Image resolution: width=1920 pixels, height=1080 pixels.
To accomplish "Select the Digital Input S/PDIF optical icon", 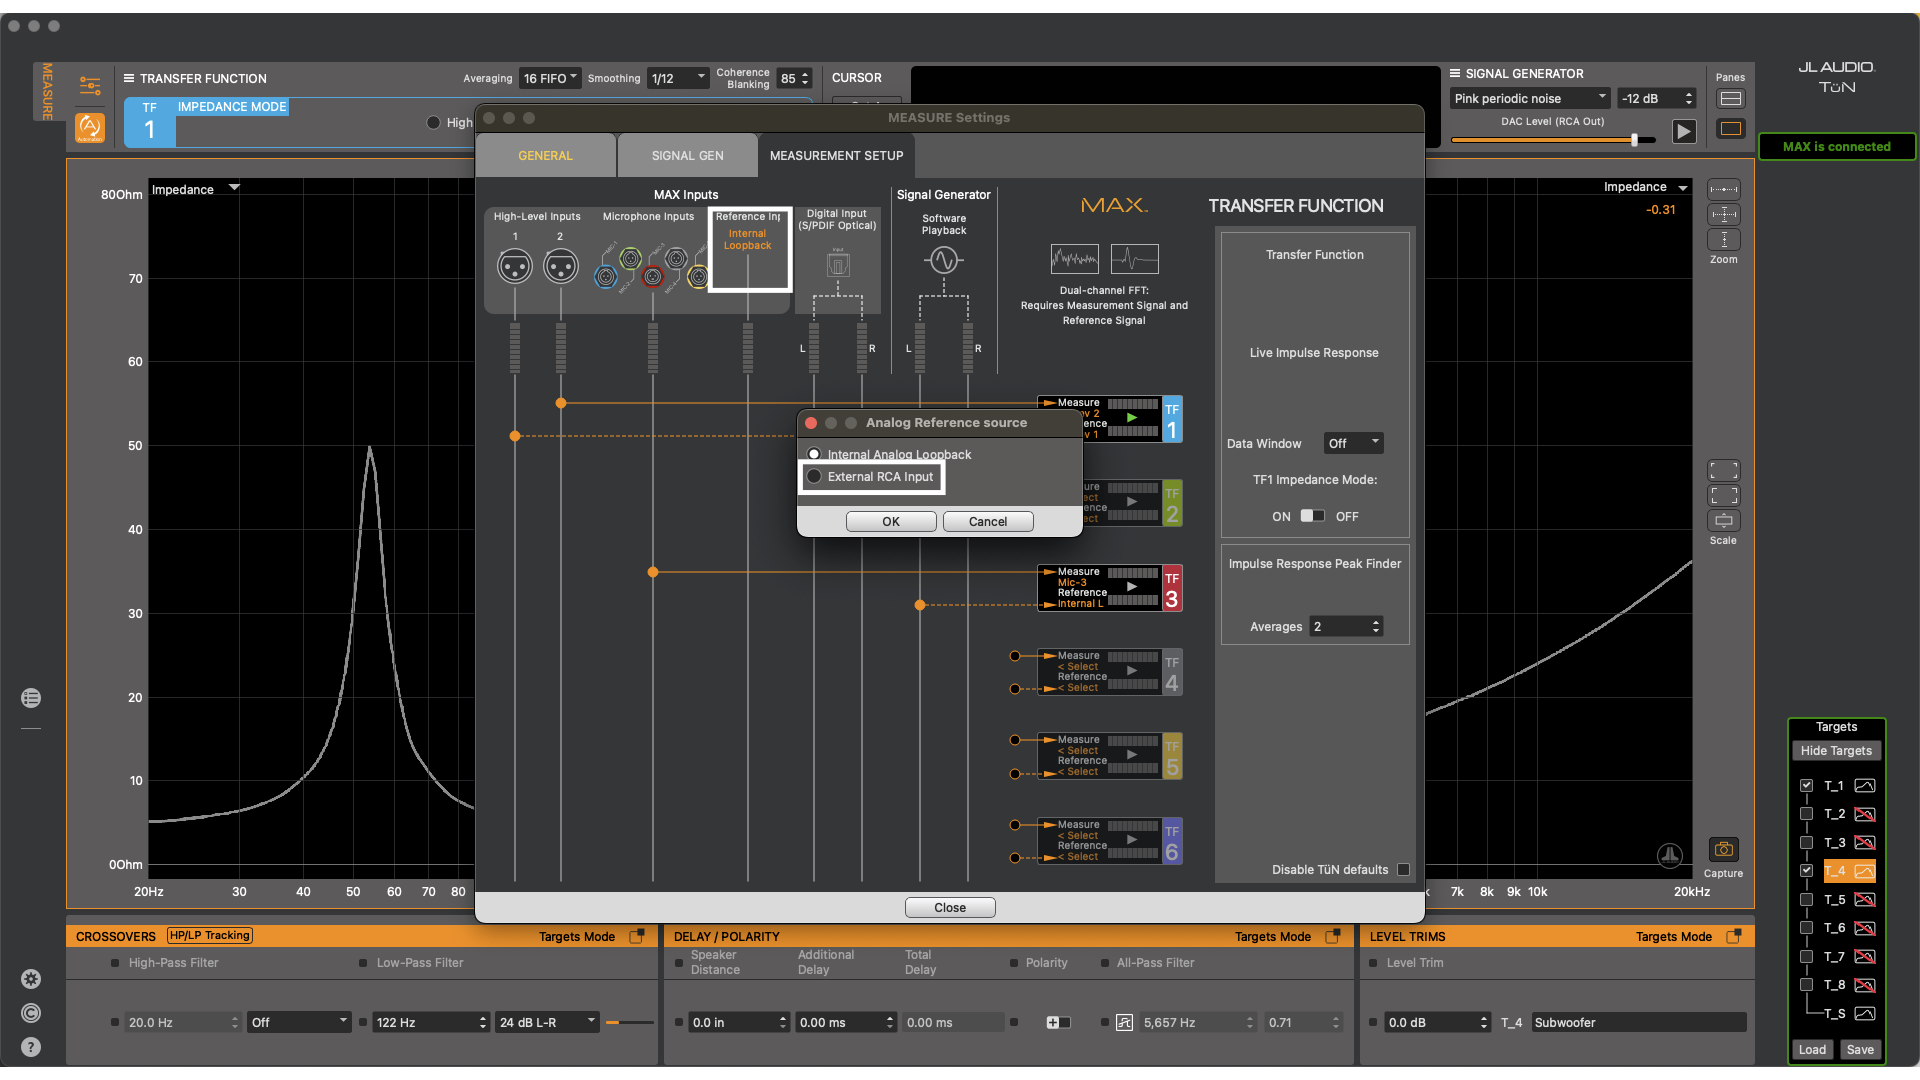I will tap(838, 265).
